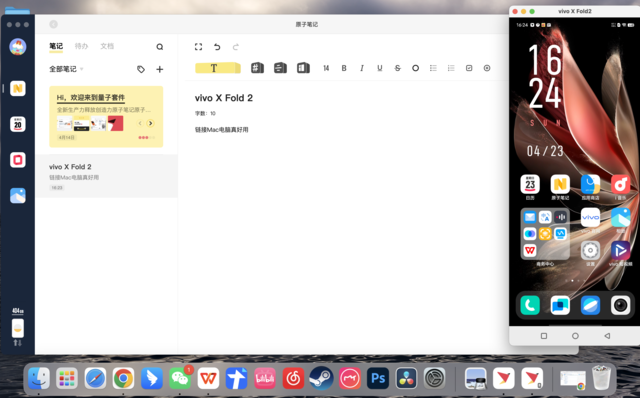Apply italic formatting to text
Screen dimensions: 640x398
pos(362,68)
